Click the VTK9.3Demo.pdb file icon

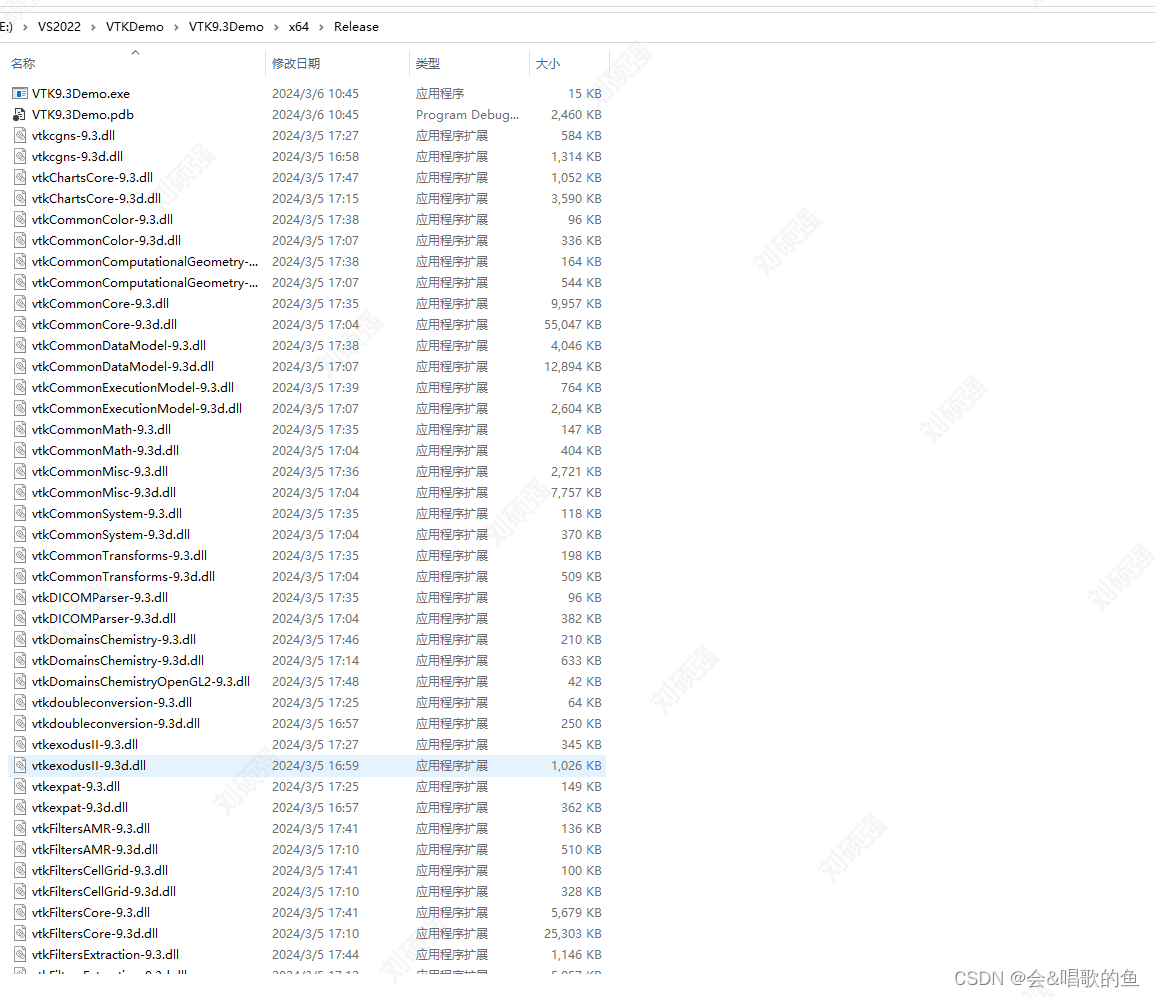pyautogui.click(x=19, y=114)
